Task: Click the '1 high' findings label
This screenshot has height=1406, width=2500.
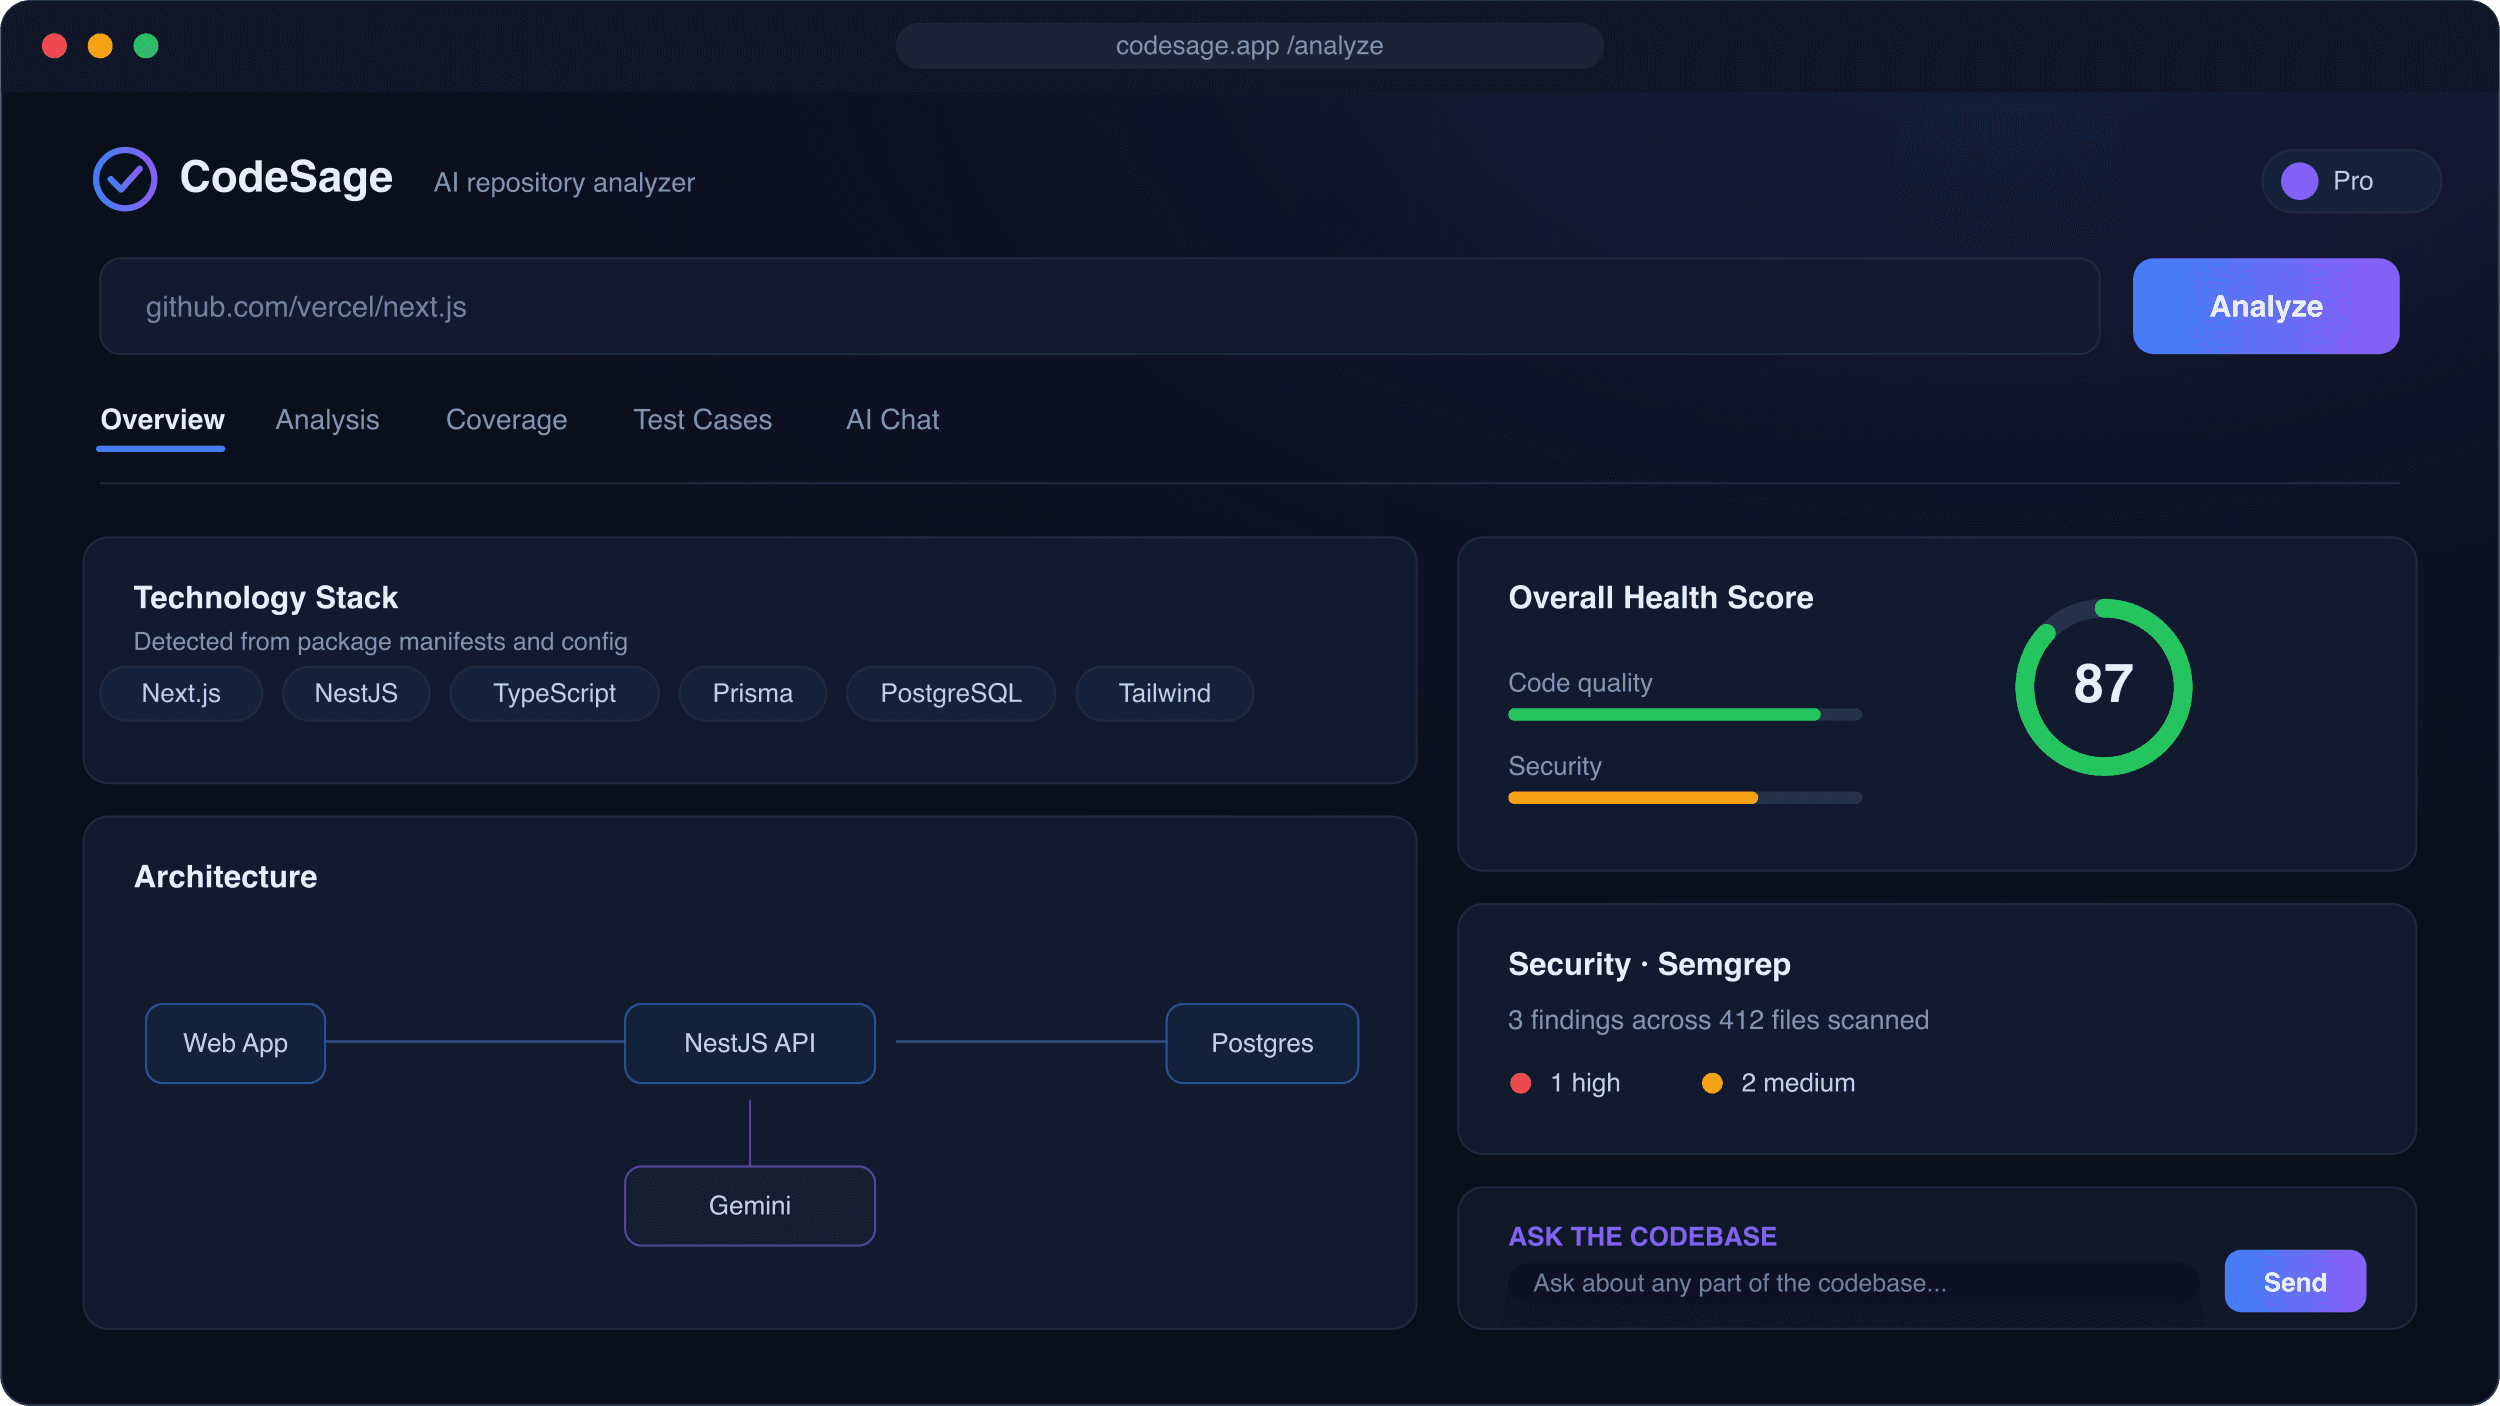Action: pos(1585,1083)
